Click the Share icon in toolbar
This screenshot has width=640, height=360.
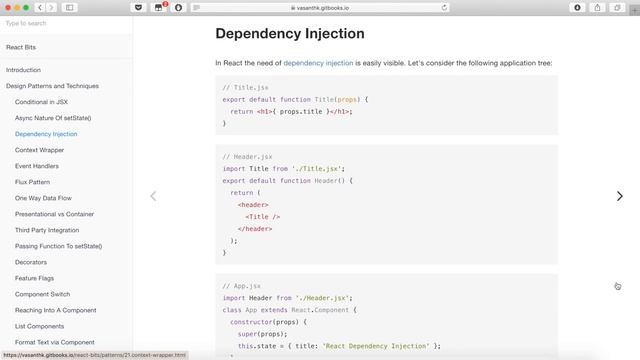(x=597, y=7)
